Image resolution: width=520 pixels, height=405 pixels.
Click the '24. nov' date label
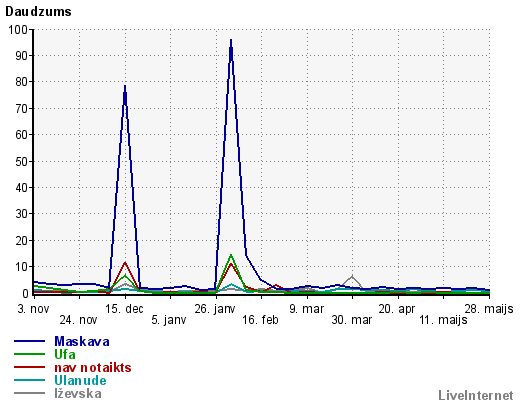pyautogui.click(x=78, y=320)
